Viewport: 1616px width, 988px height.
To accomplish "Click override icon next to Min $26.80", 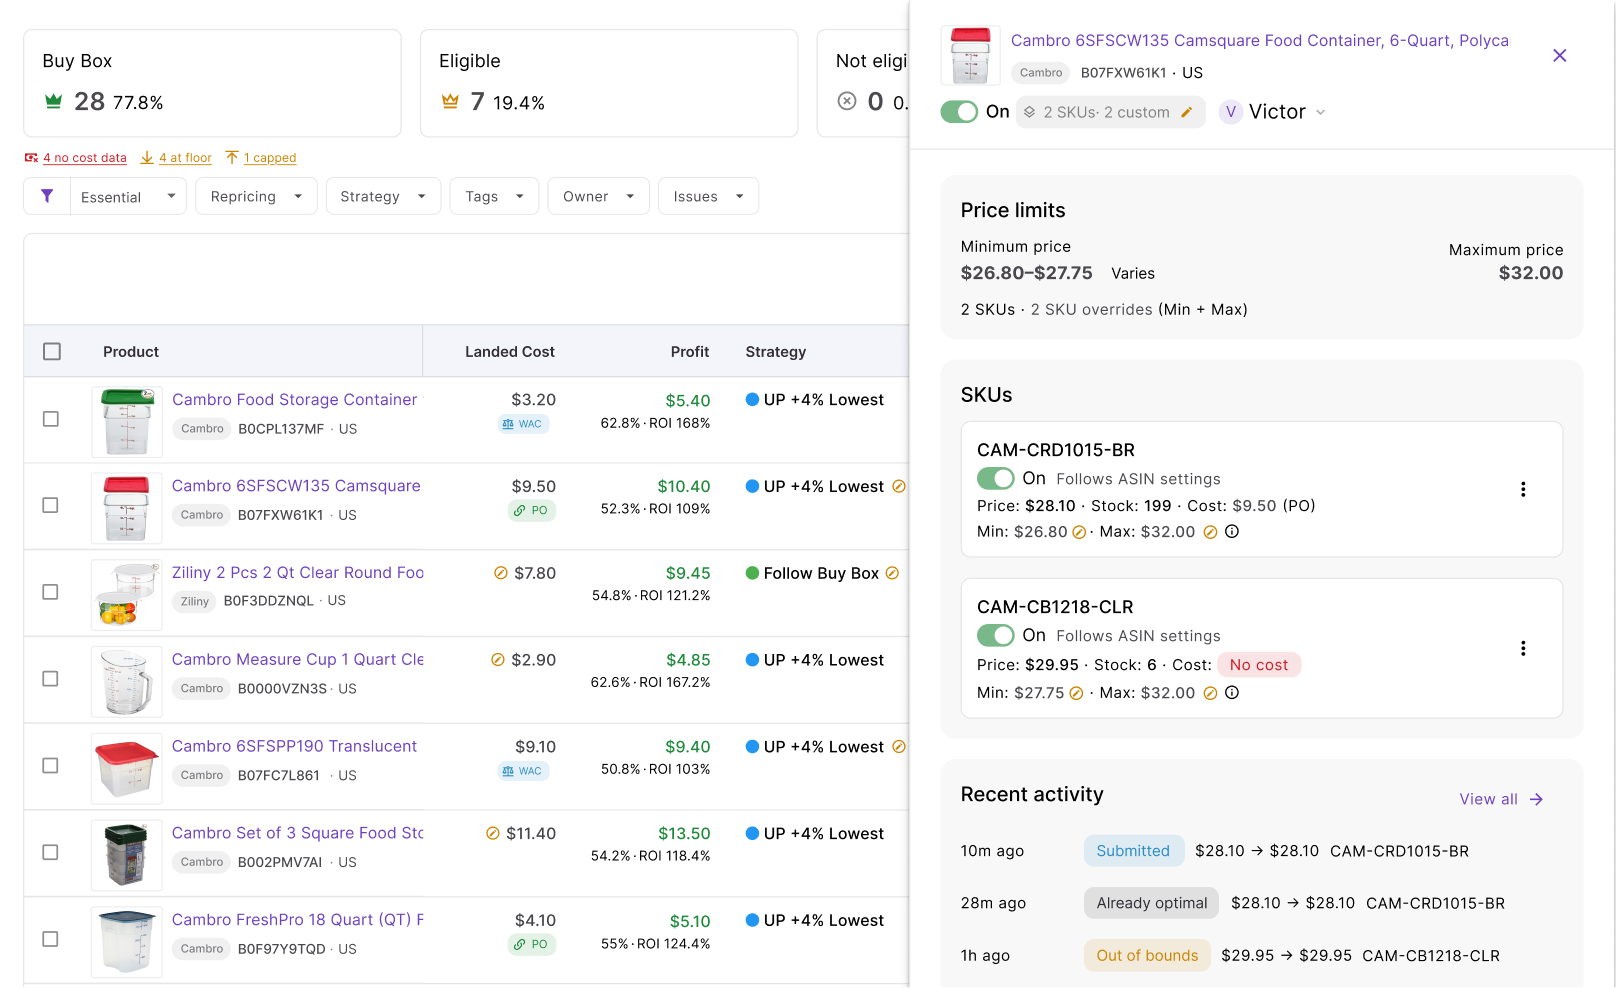I will pos(1079,533).
